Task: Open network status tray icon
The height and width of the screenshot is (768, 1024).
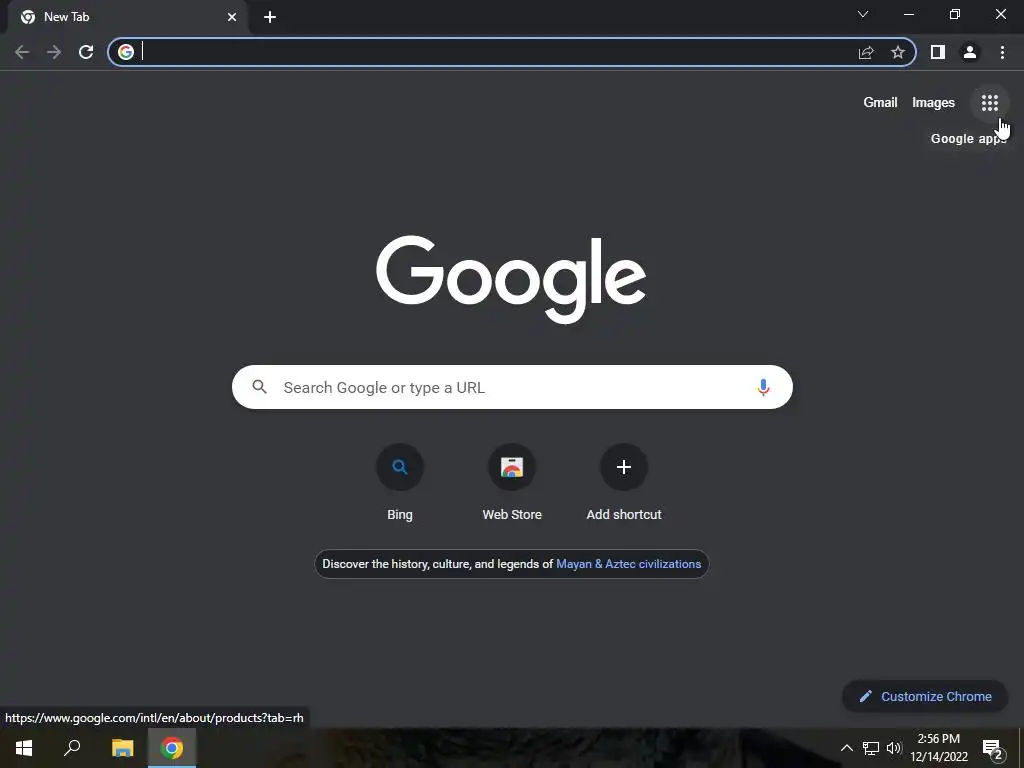Action: point(871,748)
